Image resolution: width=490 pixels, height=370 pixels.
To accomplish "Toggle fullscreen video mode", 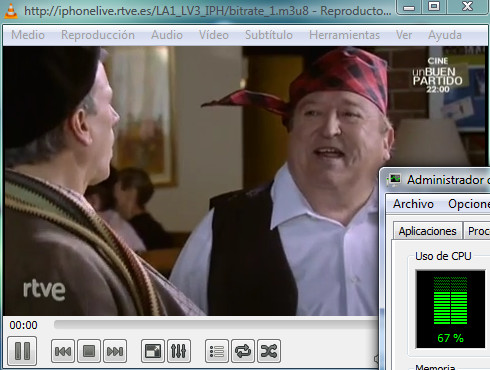I will [153, 351].
